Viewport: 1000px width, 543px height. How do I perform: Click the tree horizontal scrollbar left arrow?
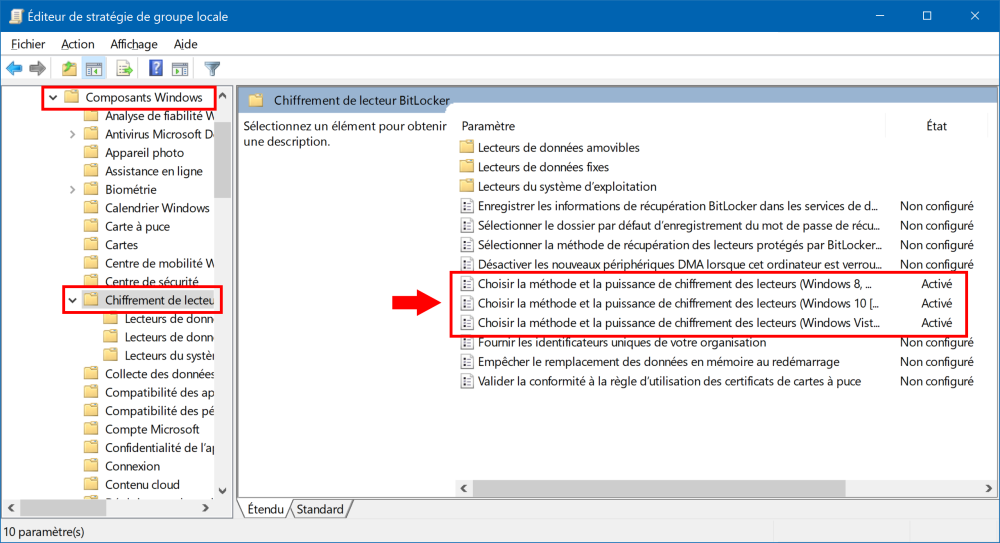(x=11, y=508)
